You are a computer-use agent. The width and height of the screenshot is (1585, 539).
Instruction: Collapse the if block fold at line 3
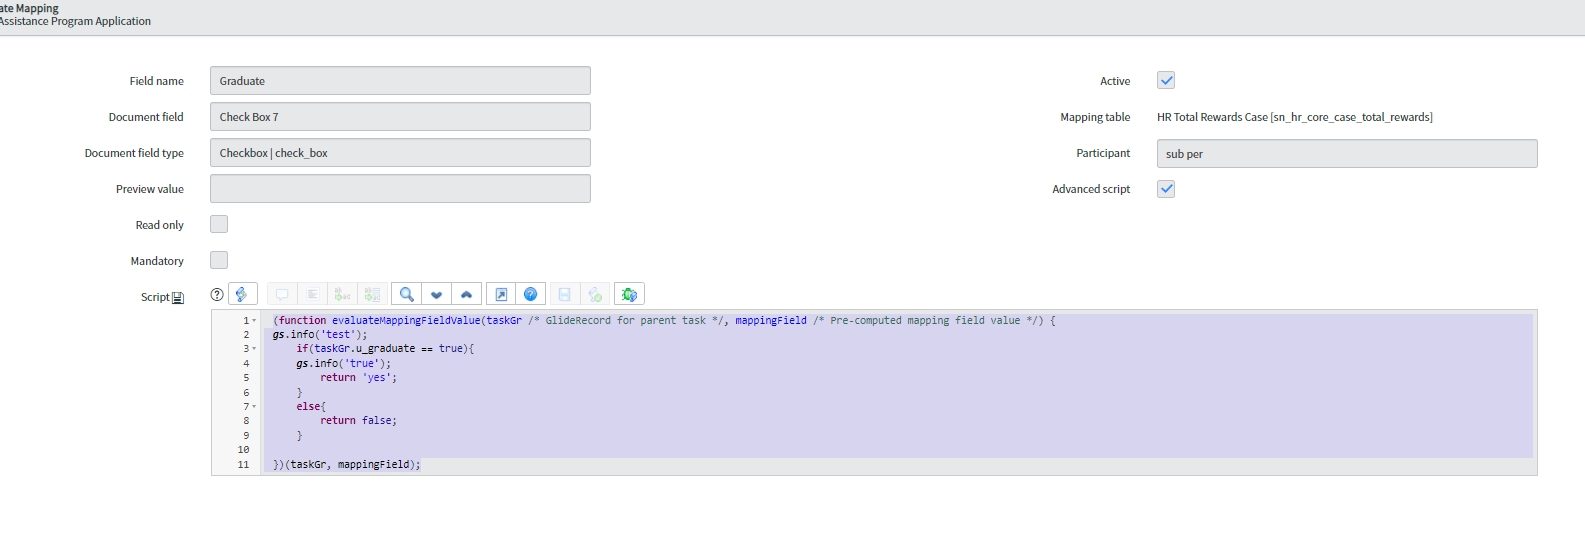[x=254, y=349]
